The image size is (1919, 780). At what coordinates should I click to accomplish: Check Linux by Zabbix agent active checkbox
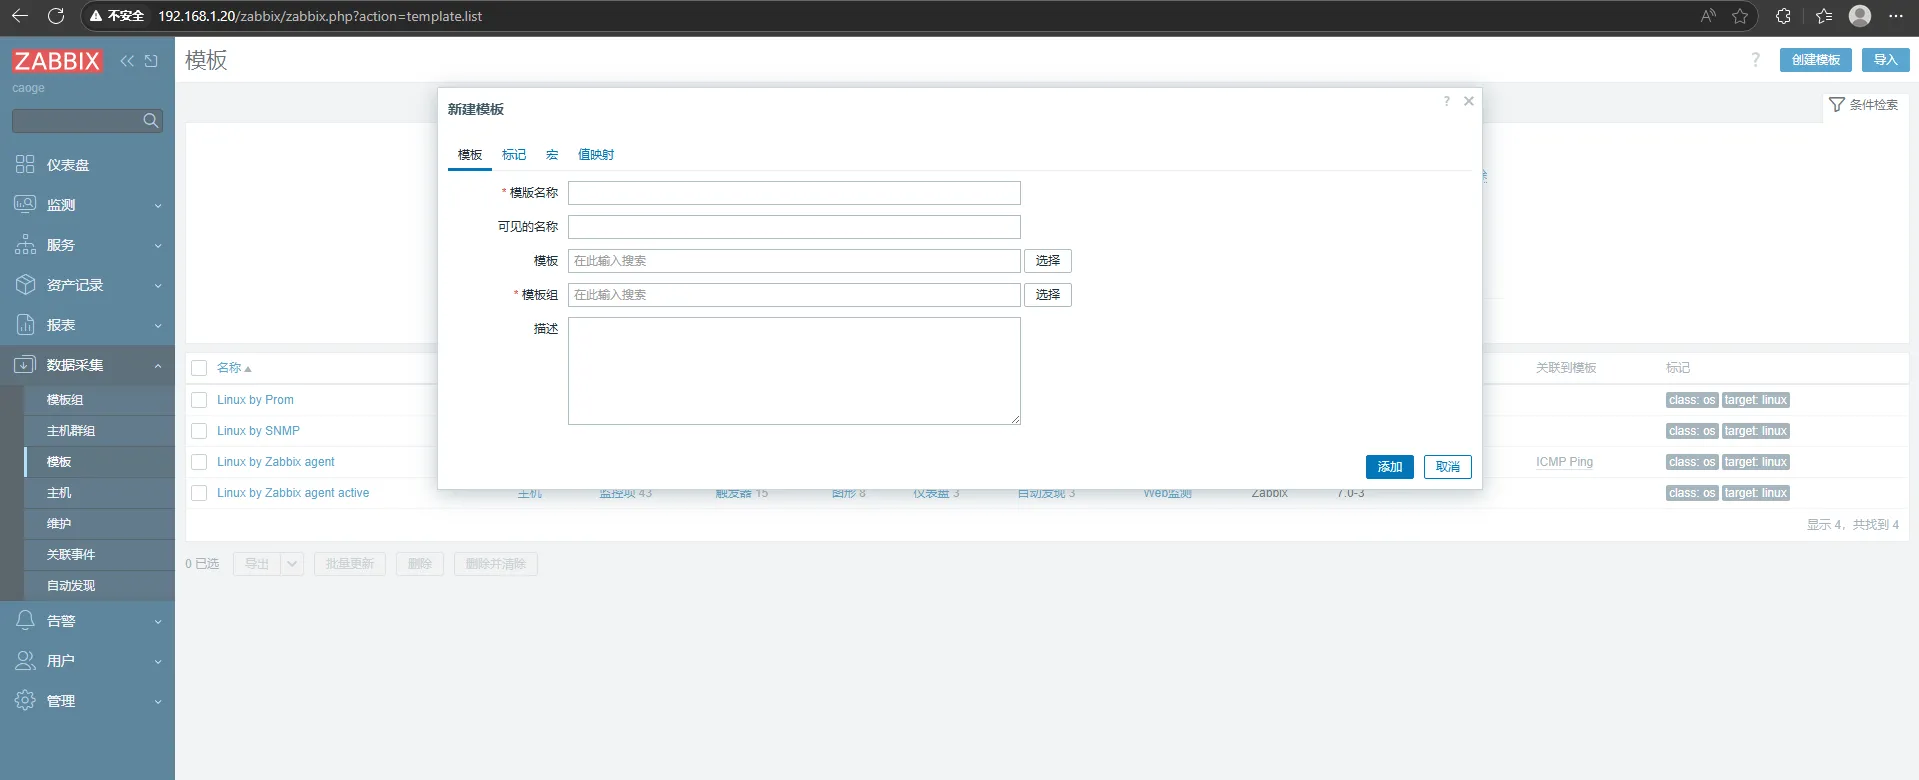pyautogui.click(x=199, y=493)
